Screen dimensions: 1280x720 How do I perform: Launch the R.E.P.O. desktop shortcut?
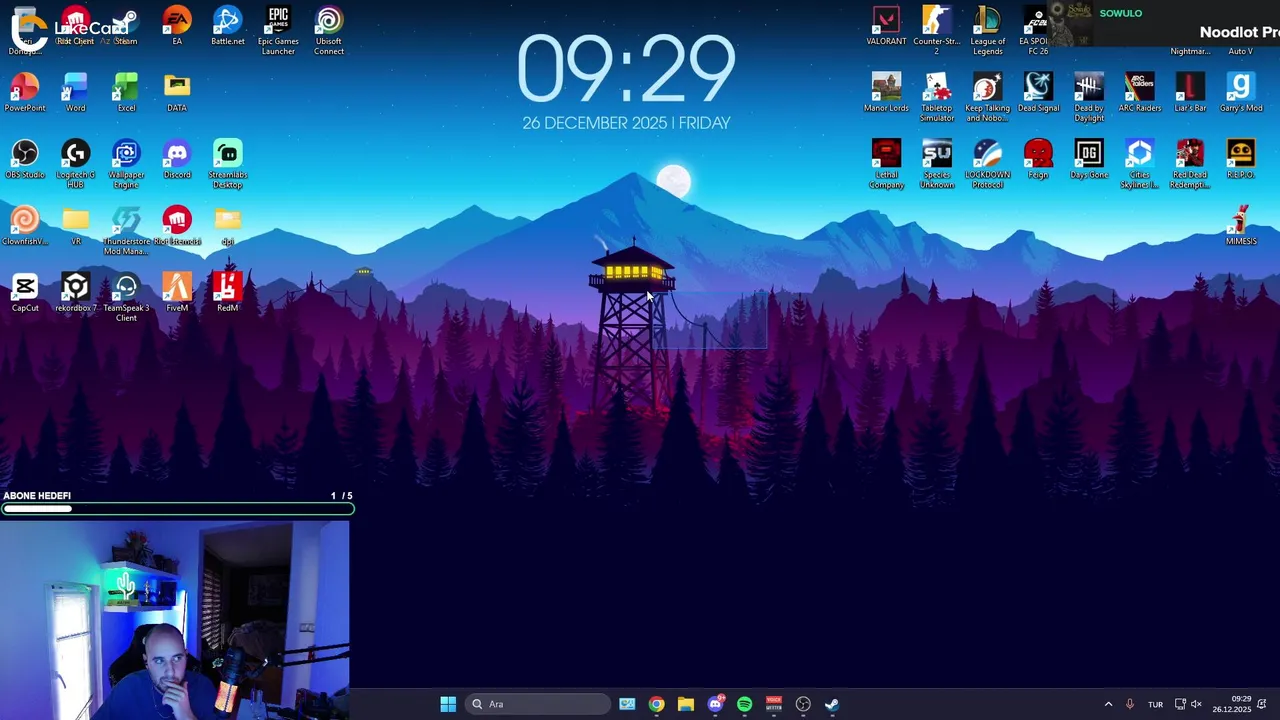(x=1241, y=160)
